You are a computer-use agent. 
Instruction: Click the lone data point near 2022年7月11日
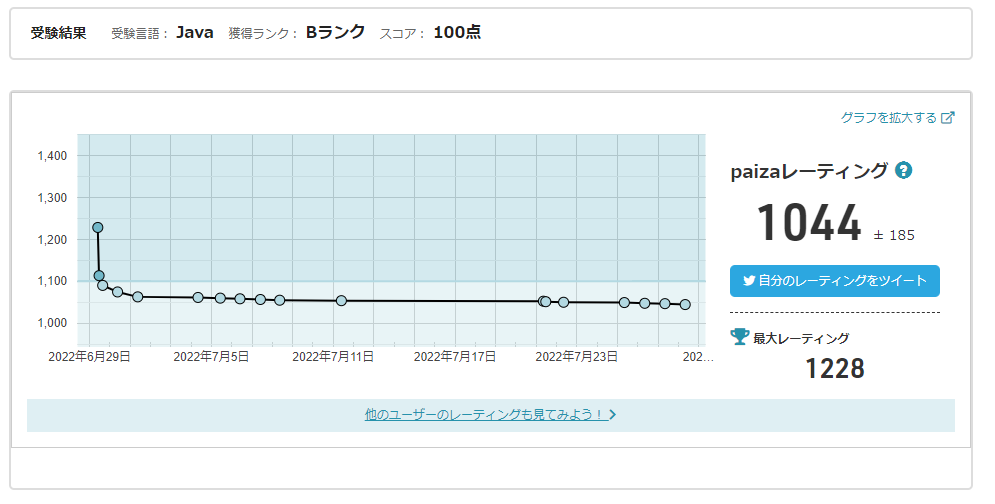tap(341, 300)
